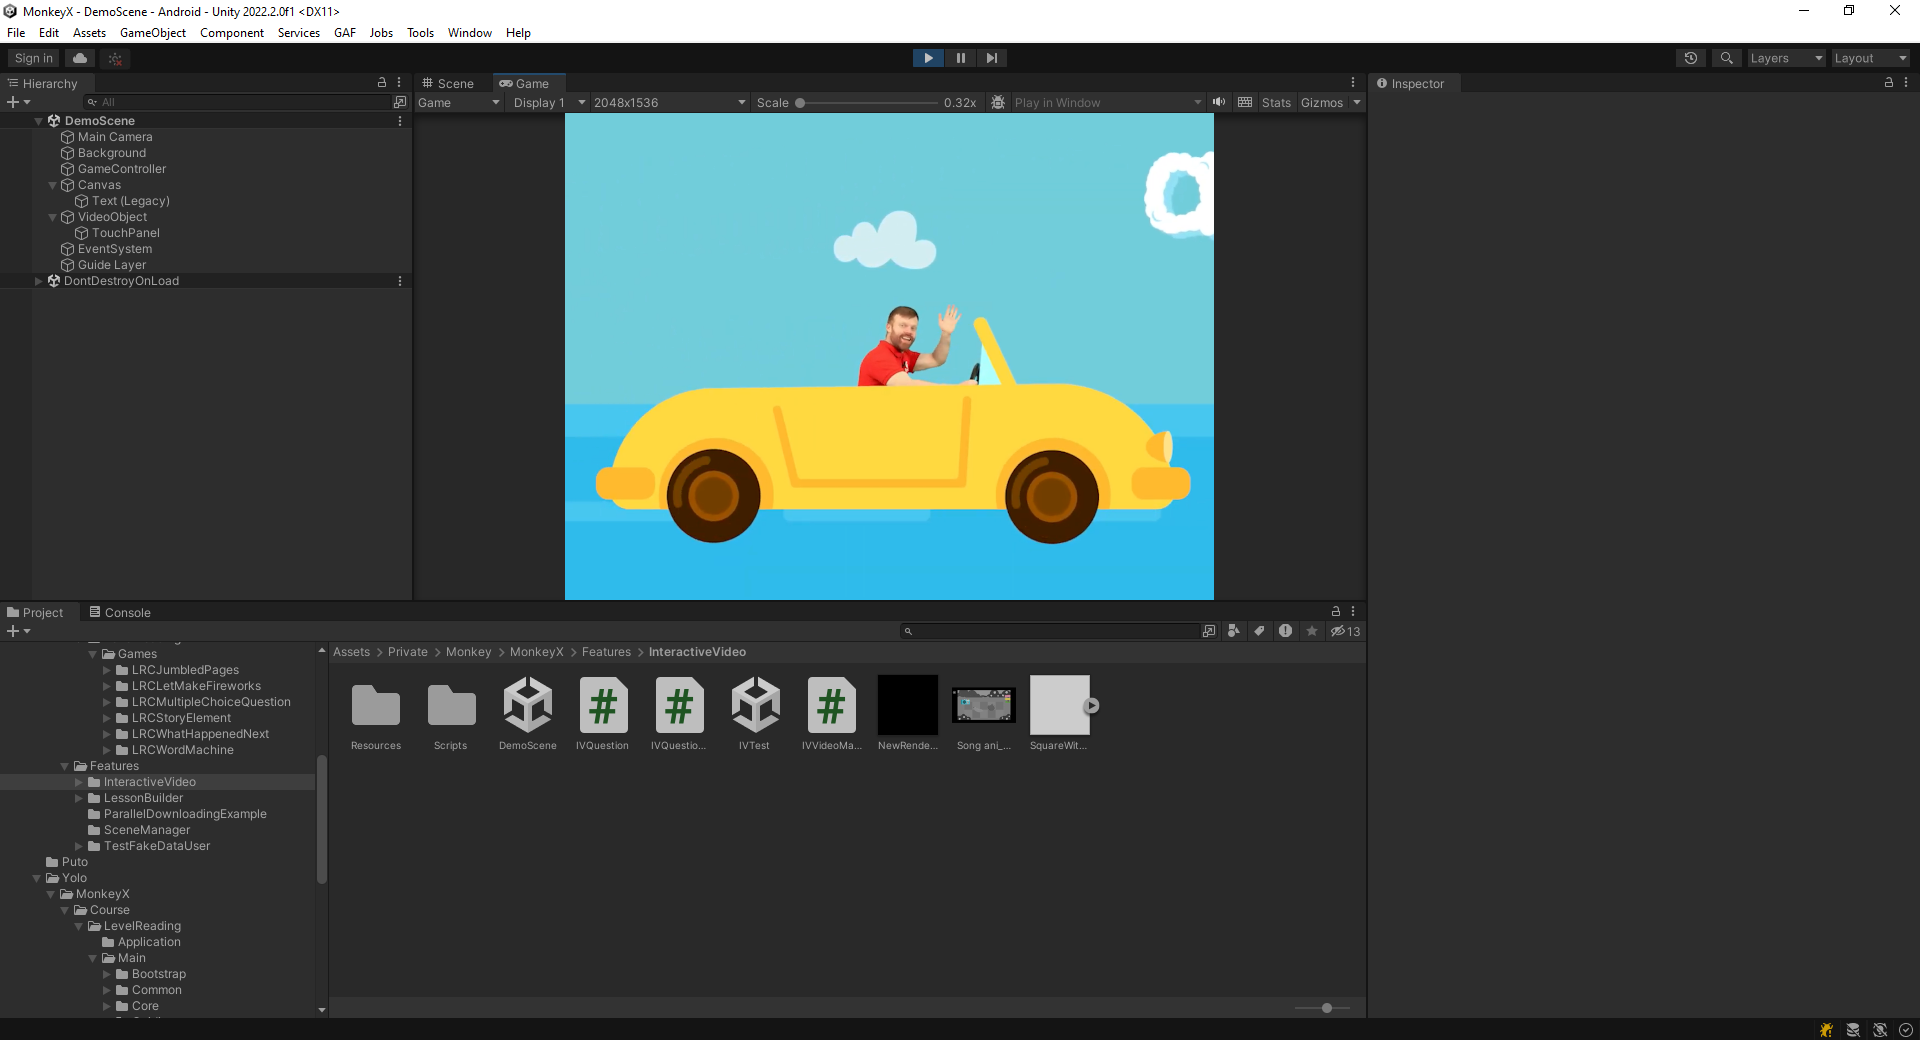1920x1040 pixels.
Task: Open the Inspector options menu
Action: (x=1906, y=83)
